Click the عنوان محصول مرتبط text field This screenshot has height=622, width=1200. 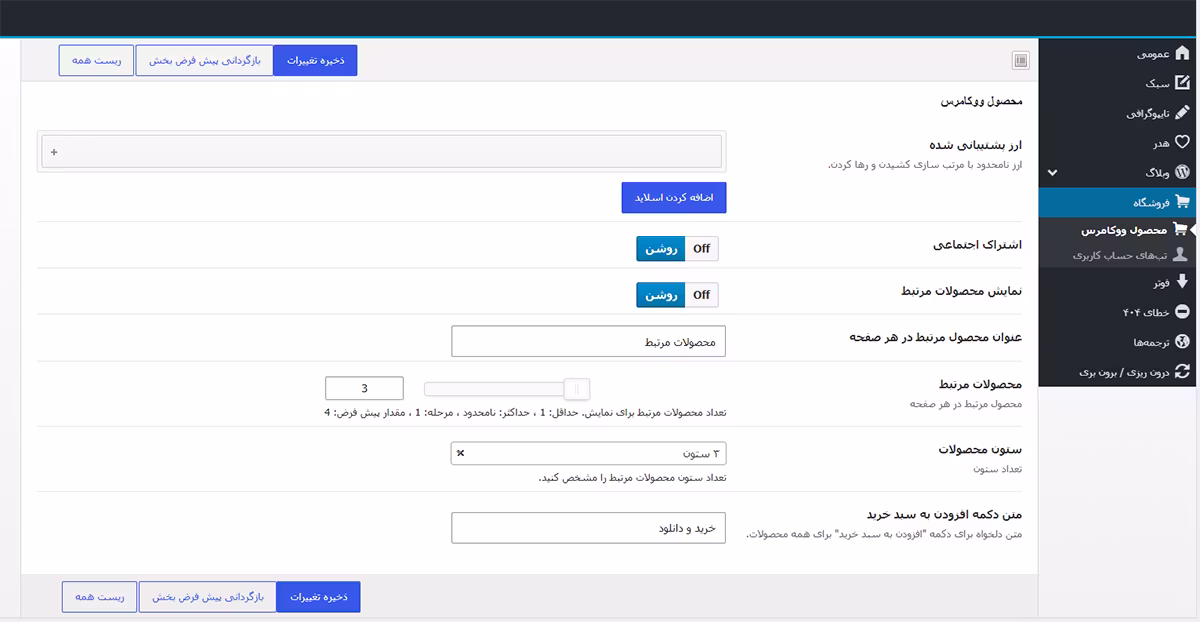click(x=588, y=341)
